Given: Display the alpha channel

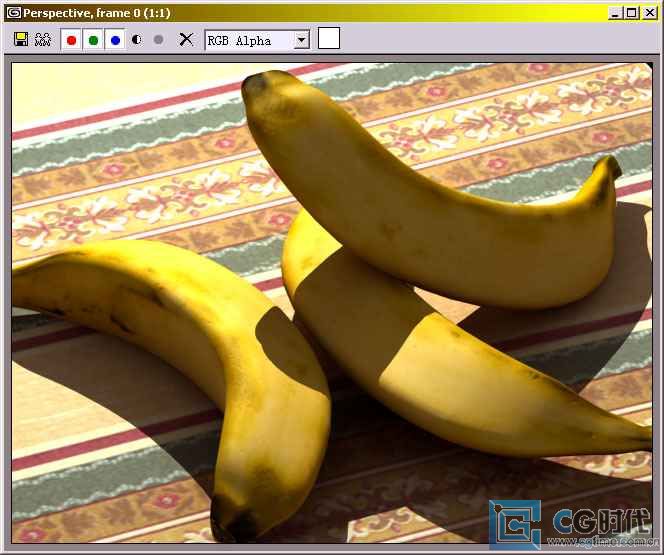Looking at the screenshot, I should 136,40.
